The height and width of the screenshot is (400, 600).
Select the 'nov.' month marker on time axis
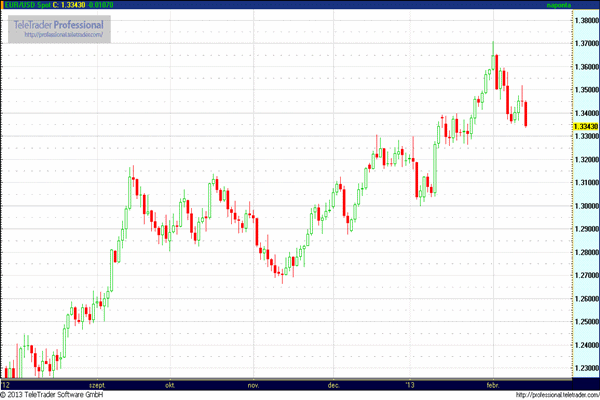(x=253, y=383)
